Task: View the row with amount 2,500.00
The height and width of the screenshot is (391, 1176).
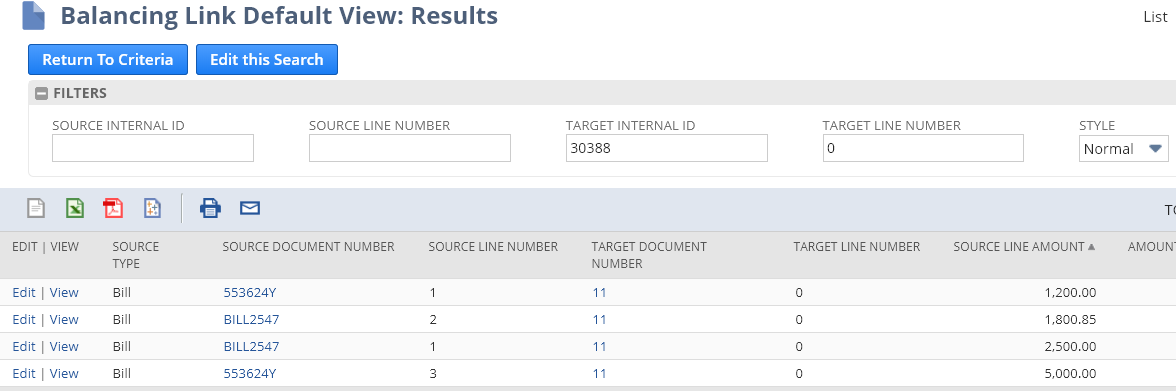Action: click(x=64, y=347)
